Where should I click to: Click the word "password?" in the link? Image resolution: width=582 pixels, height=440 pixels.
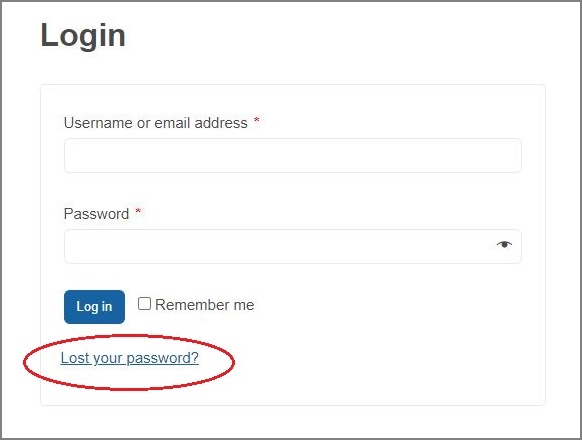163,358
